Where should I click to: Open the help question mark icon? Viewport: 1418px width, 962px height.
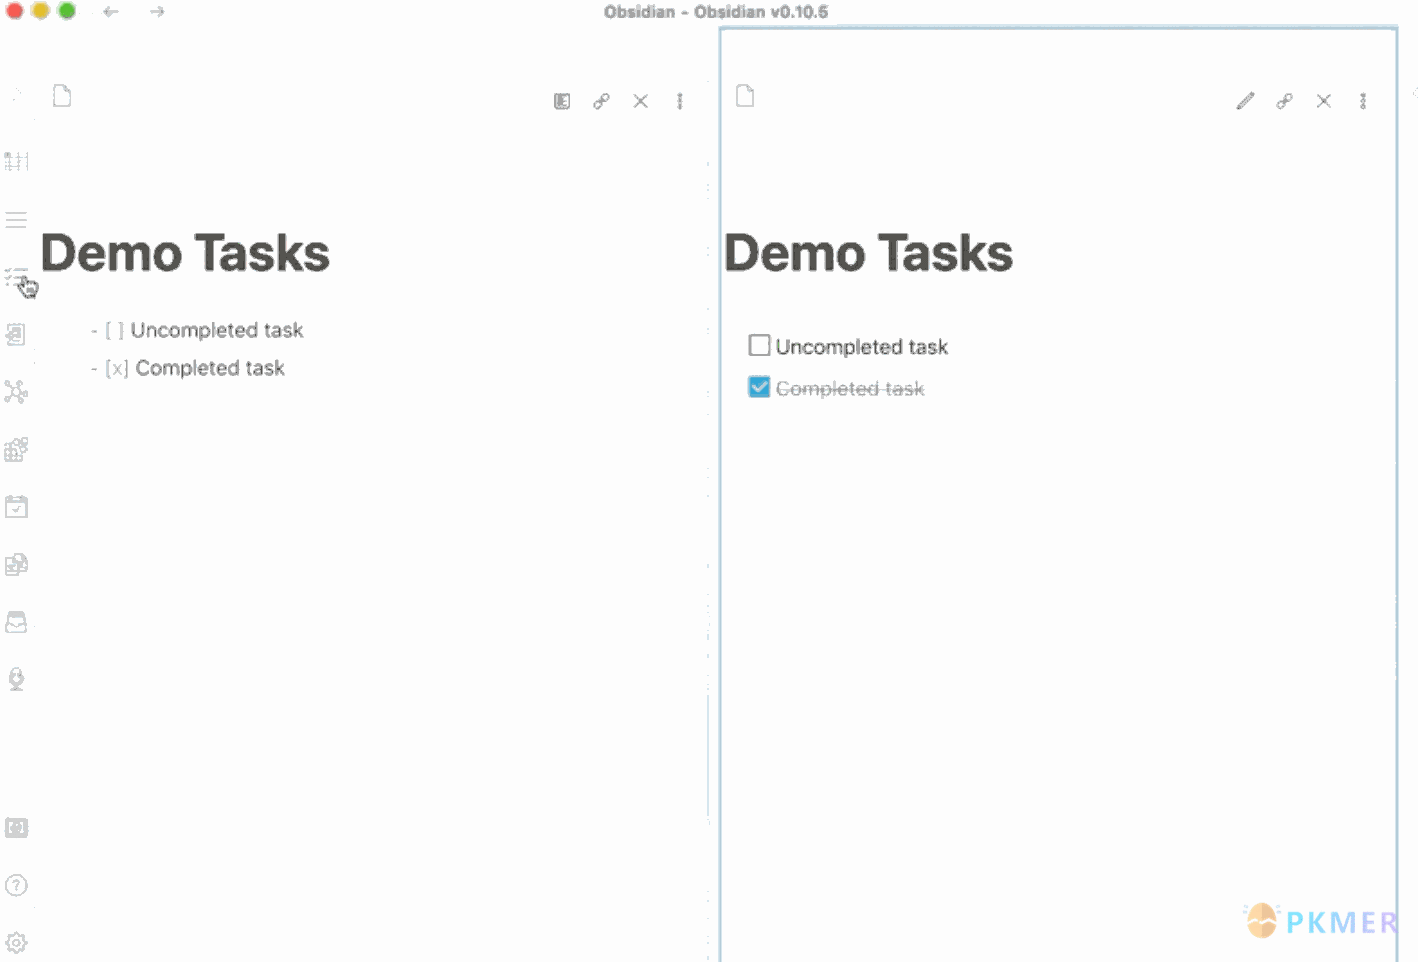tap(16, 885)
